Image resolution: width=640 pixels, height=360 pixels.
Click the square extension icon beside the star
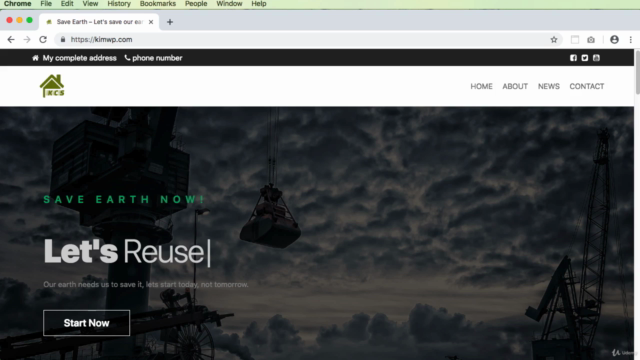(x=575, y=40)
